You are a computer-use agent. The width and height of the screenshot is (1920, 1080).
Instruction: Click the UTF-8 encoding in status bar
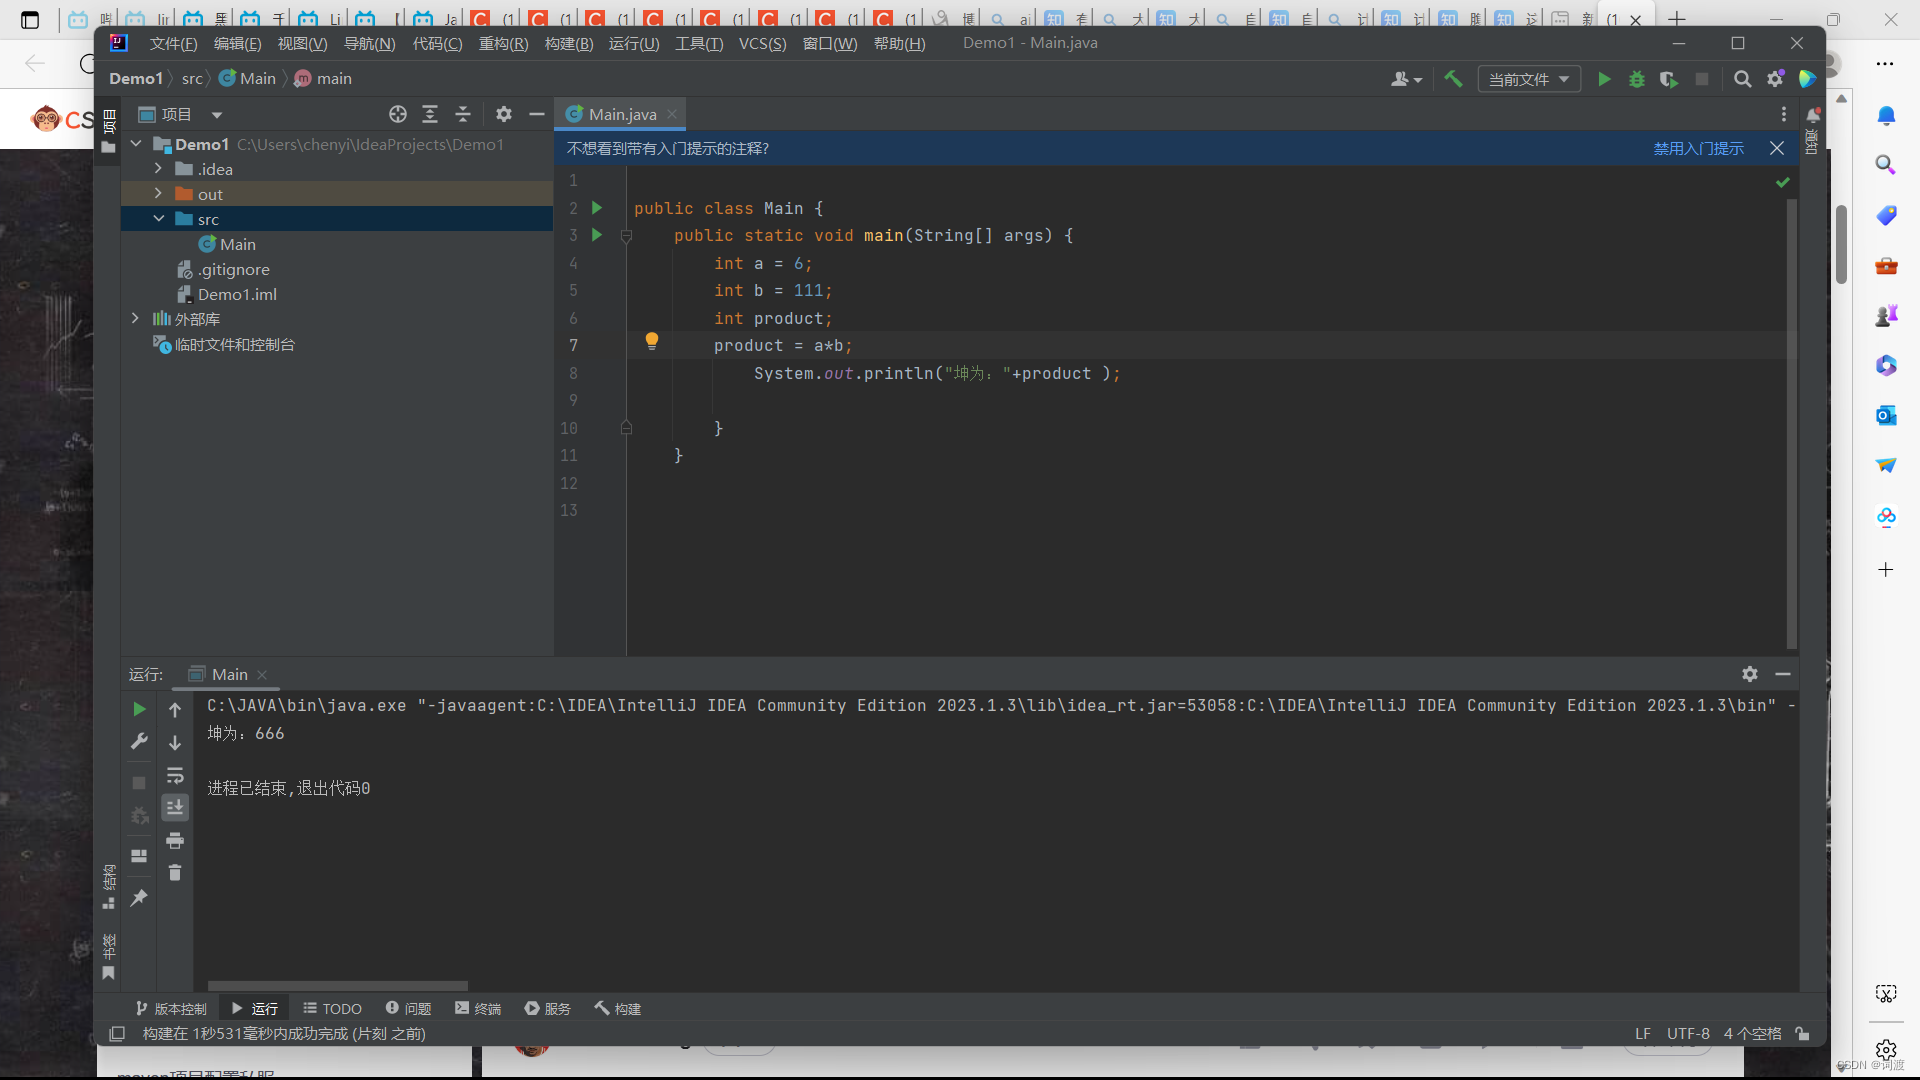click(x=1688, y=1033)
